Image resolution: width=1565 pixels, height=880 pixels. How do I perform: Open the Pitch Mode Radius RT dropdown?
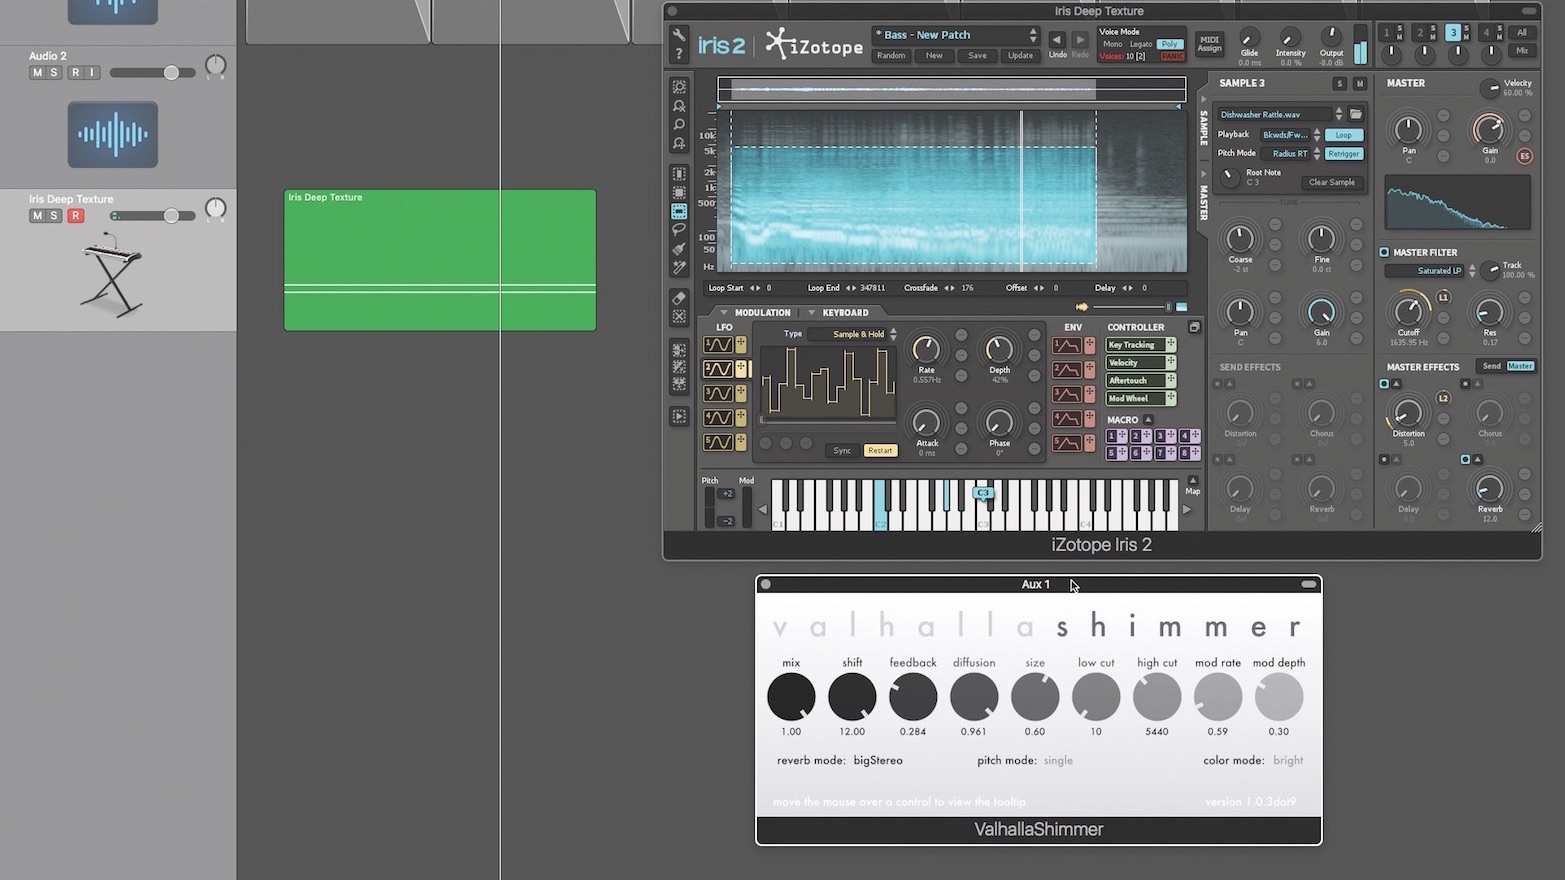point(1290,154)
